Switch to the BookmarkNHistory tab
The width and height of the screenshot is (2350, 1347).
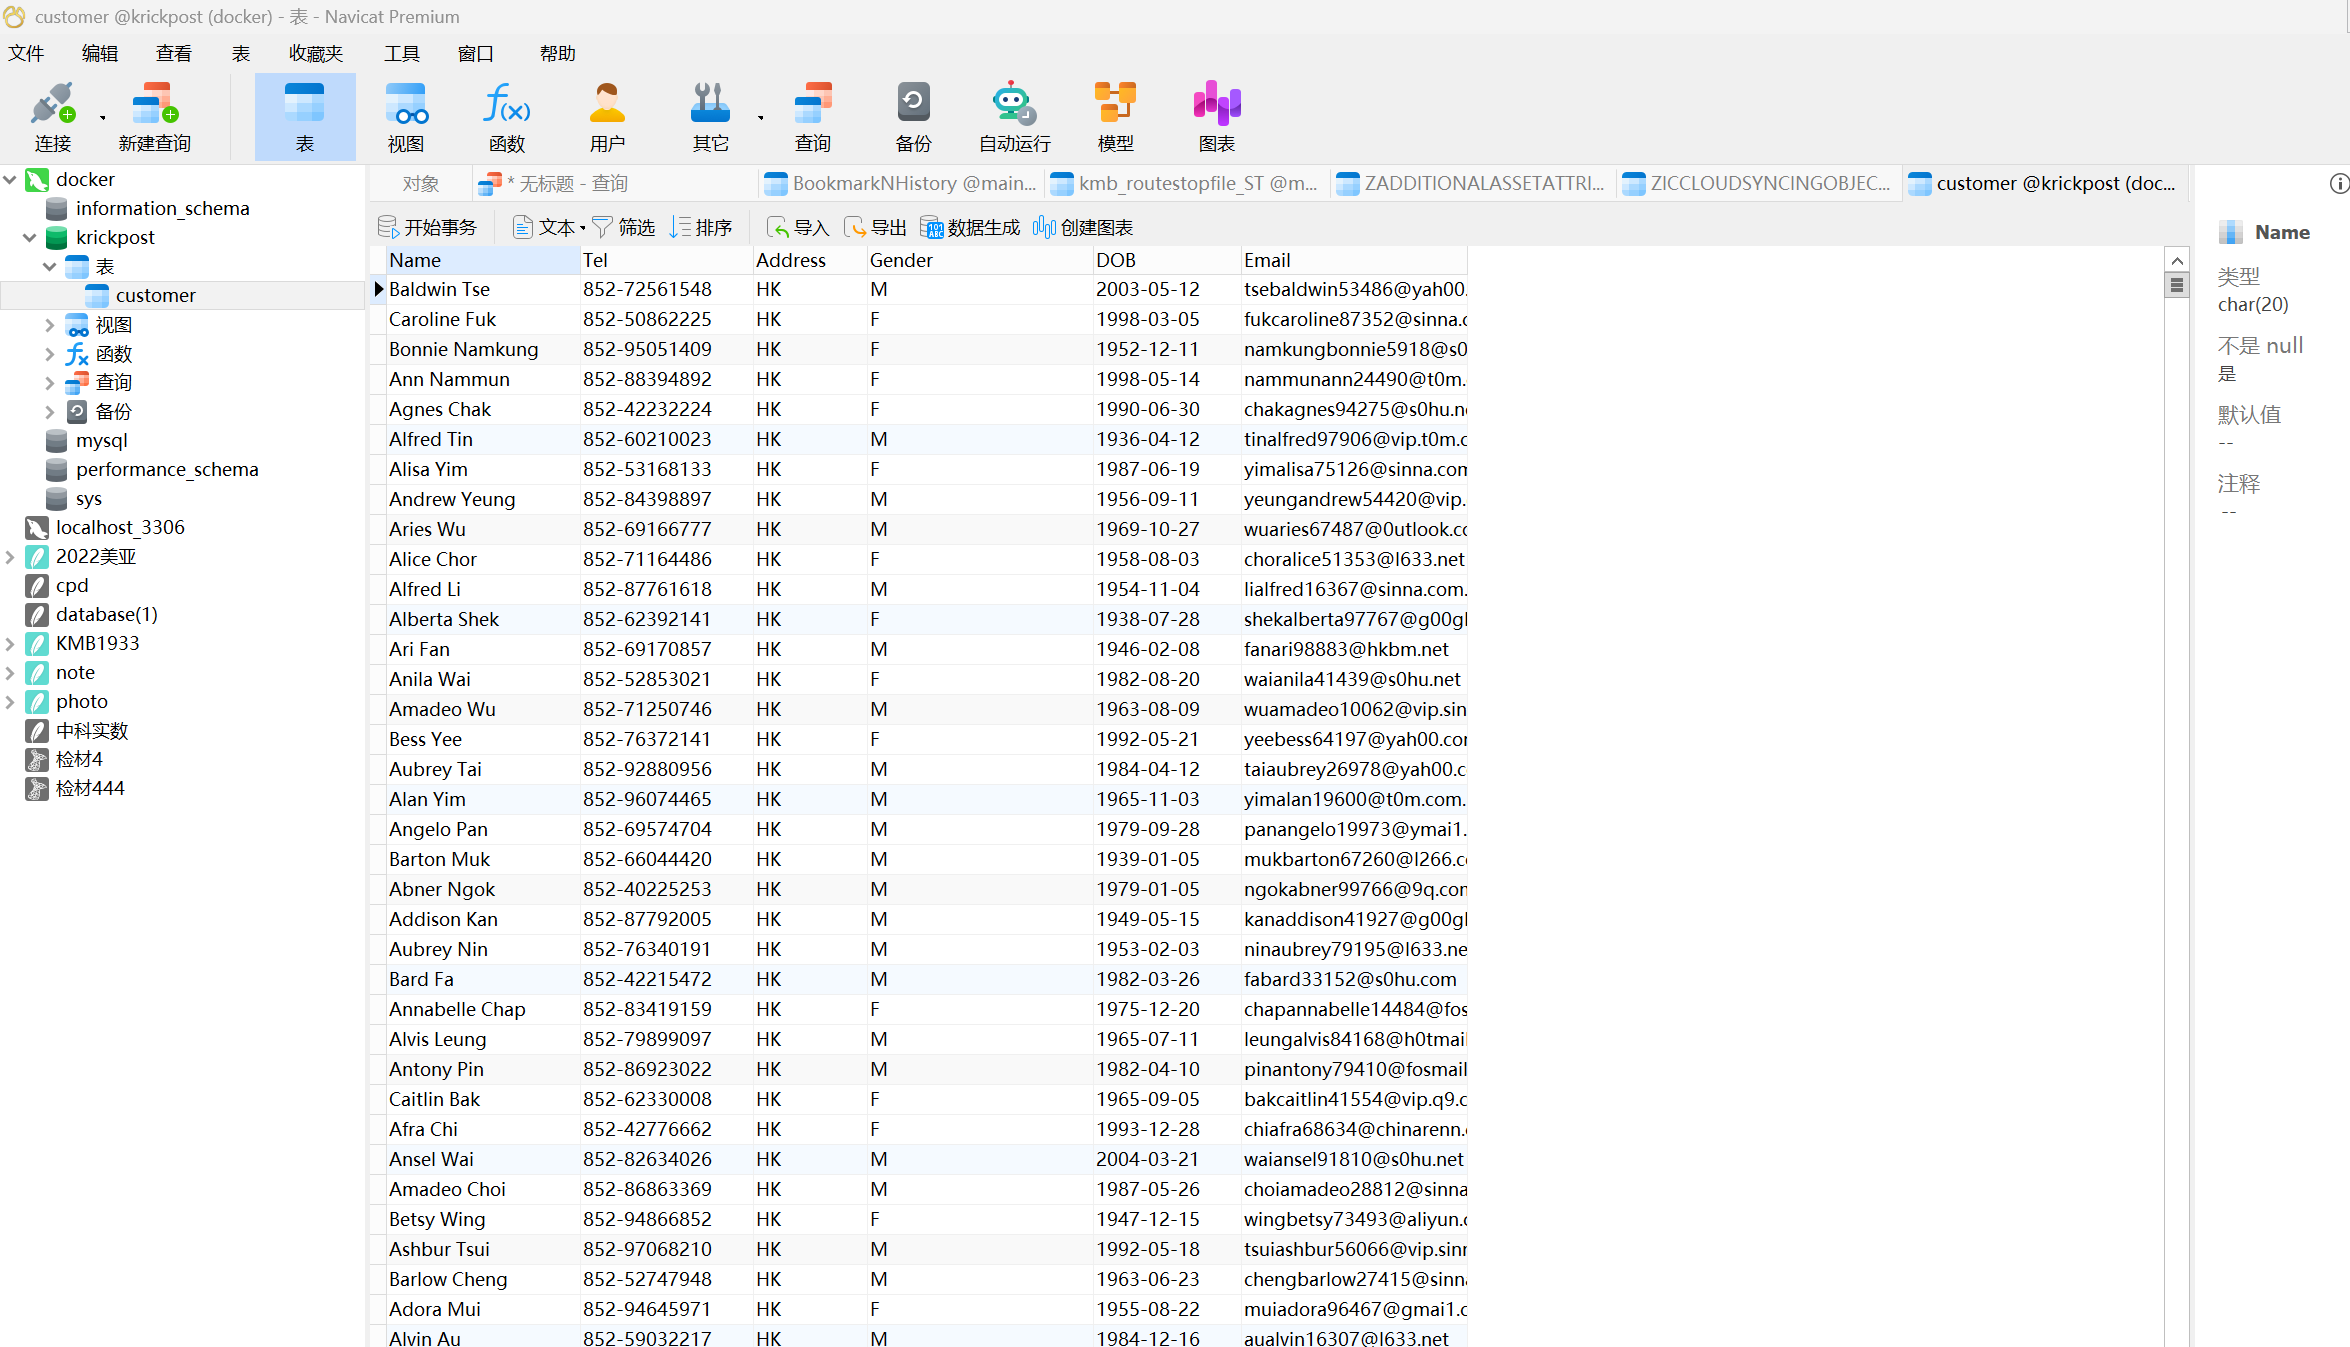pos(901,184)
